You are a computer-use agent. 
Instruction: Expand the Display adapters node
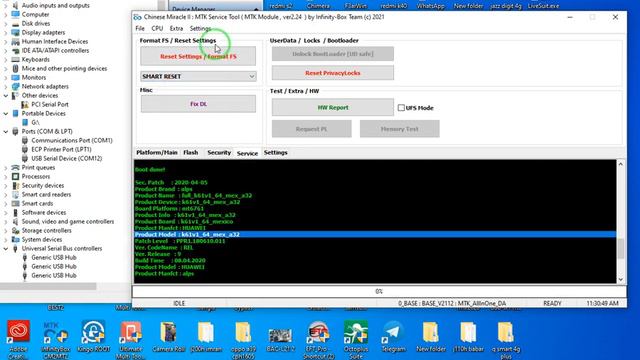point(6,33)
